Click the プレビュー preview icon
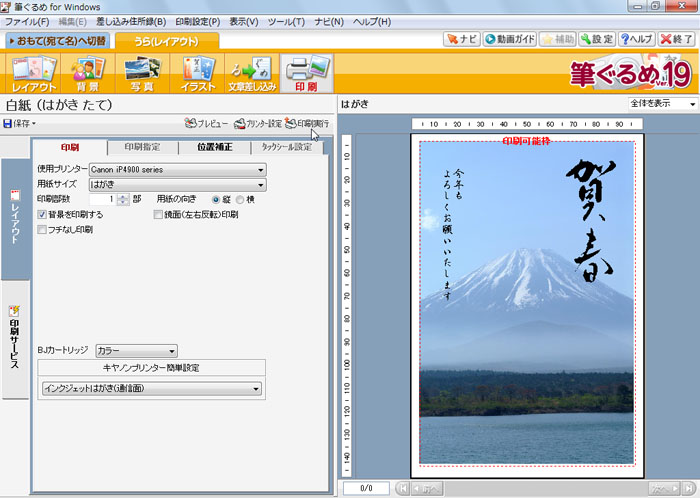The width and height of the screenshot is (700, 498). click(207, 124)
